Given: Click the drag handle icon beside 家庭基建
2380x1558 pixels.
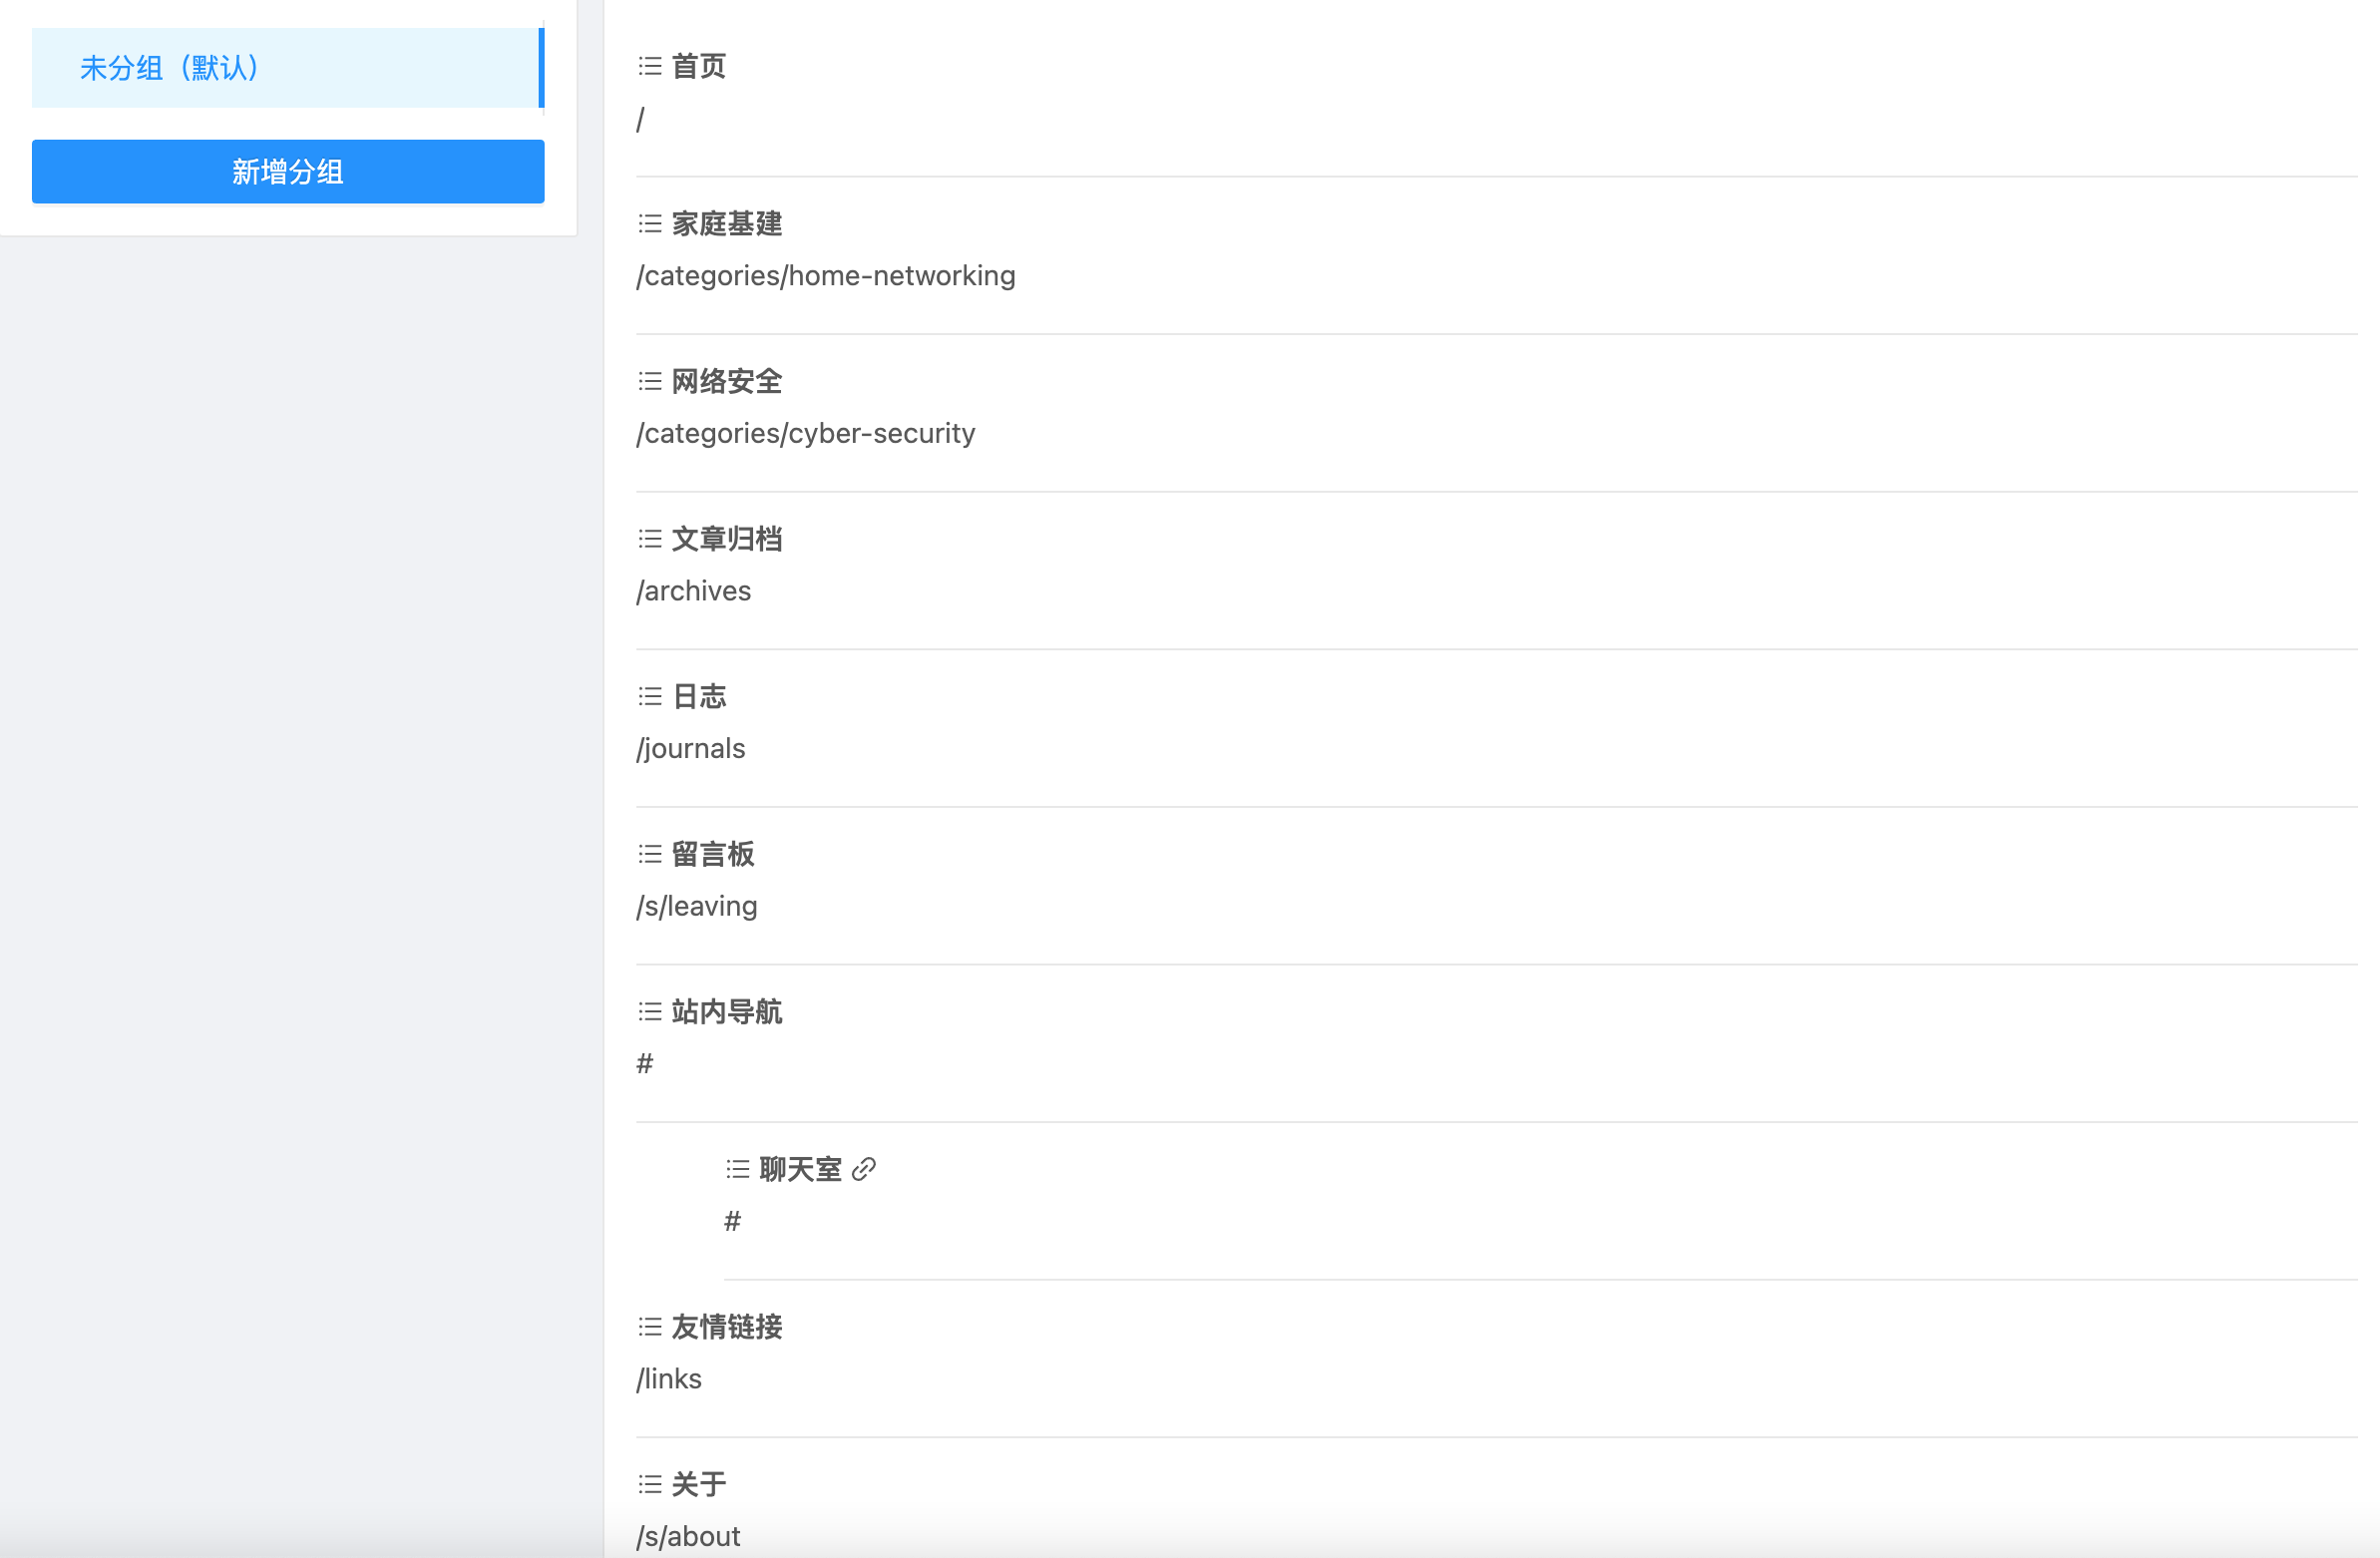Looking at the screenshot, I should (x=650, y=224).
